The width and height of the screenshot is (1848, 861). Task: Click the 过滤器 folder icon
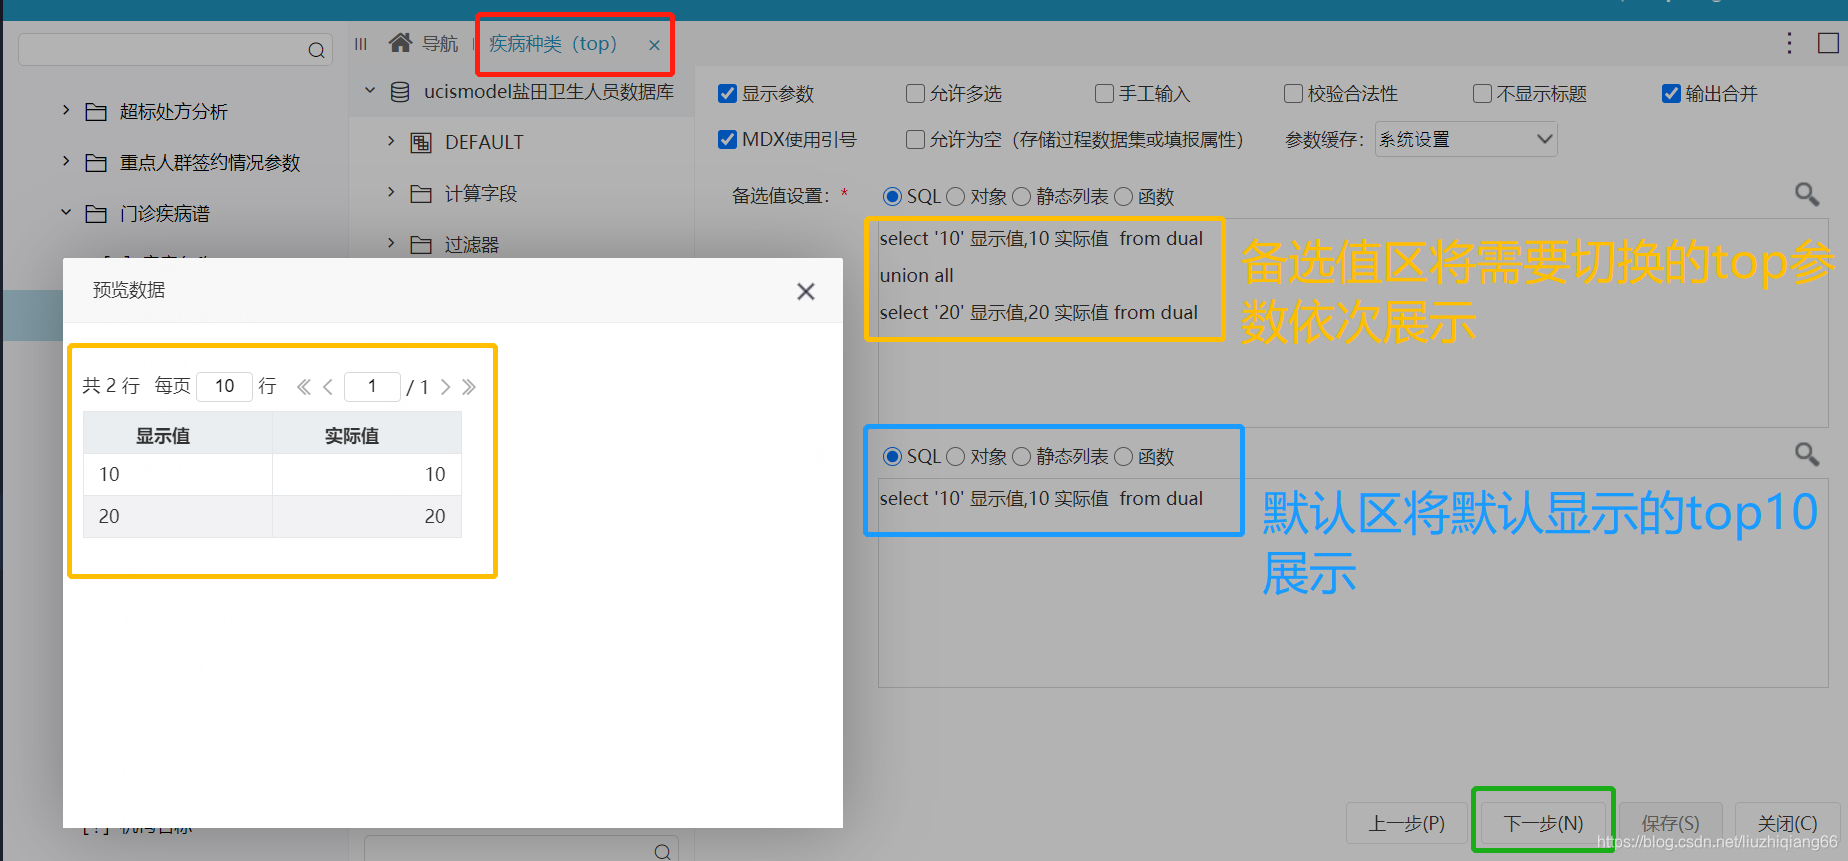421,245
